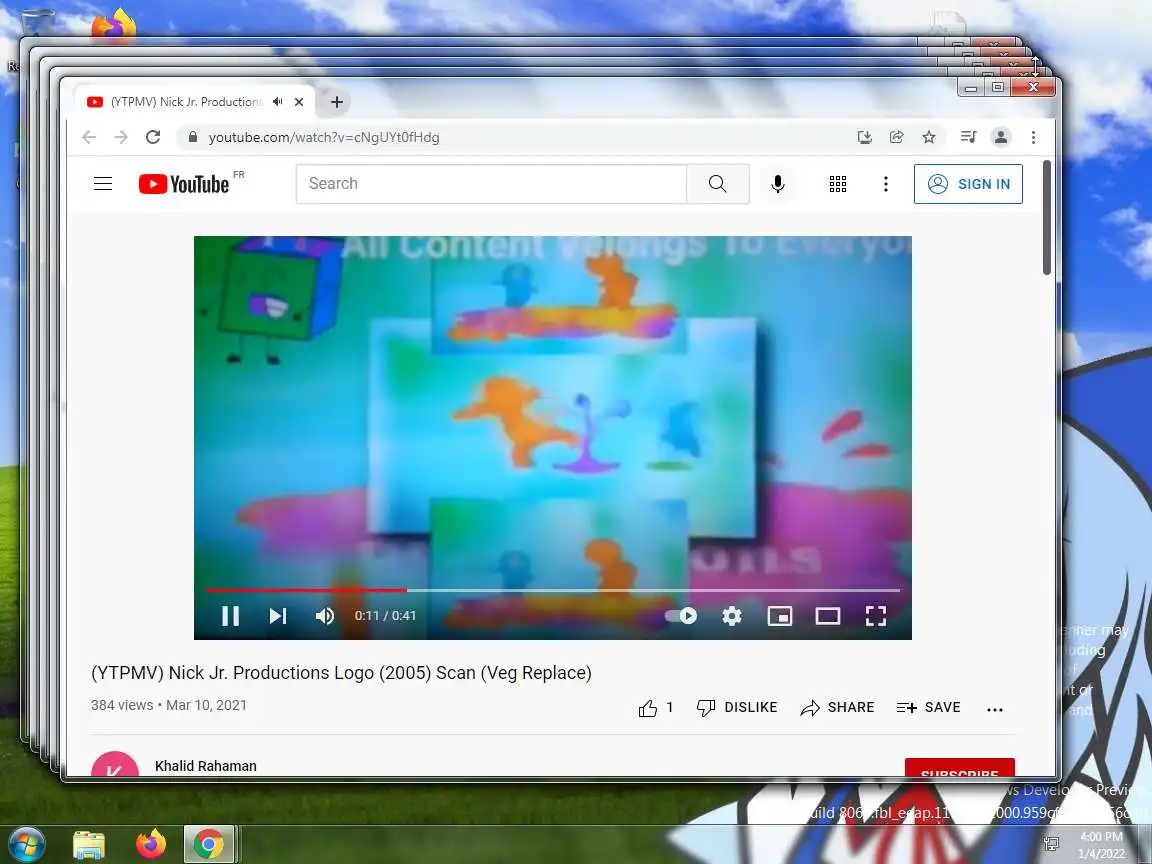Viewport: 1152px width, 864px height.
Task: Pause the YouTube video
Action: click(230, 616)
